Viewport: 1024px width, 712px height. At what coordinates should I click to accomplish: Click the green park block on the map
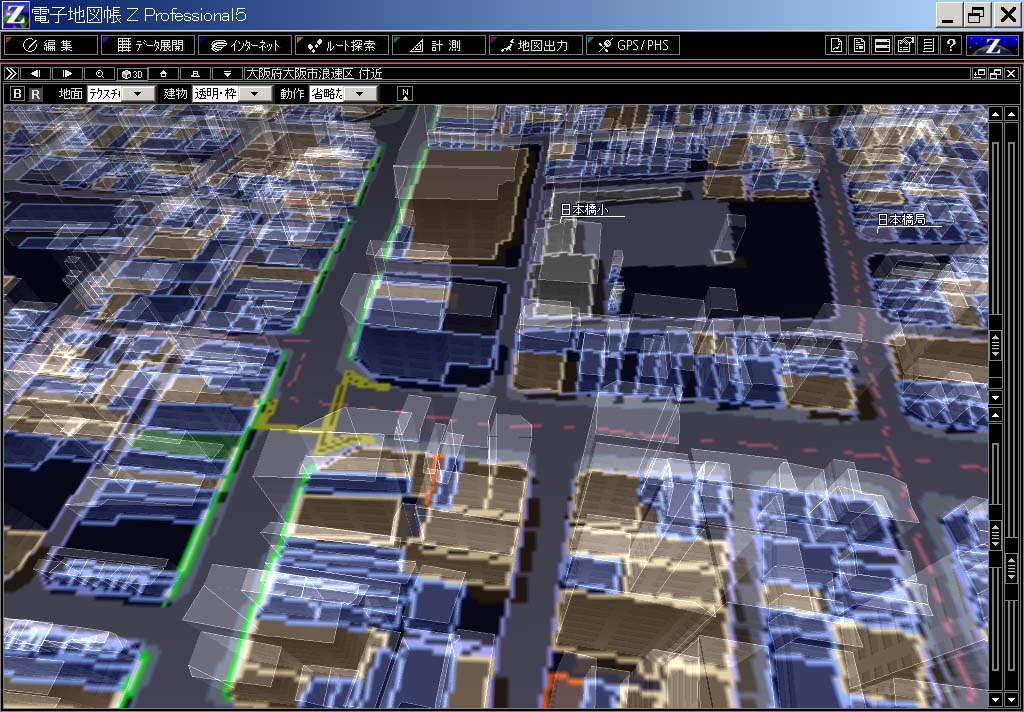point(187,444)
